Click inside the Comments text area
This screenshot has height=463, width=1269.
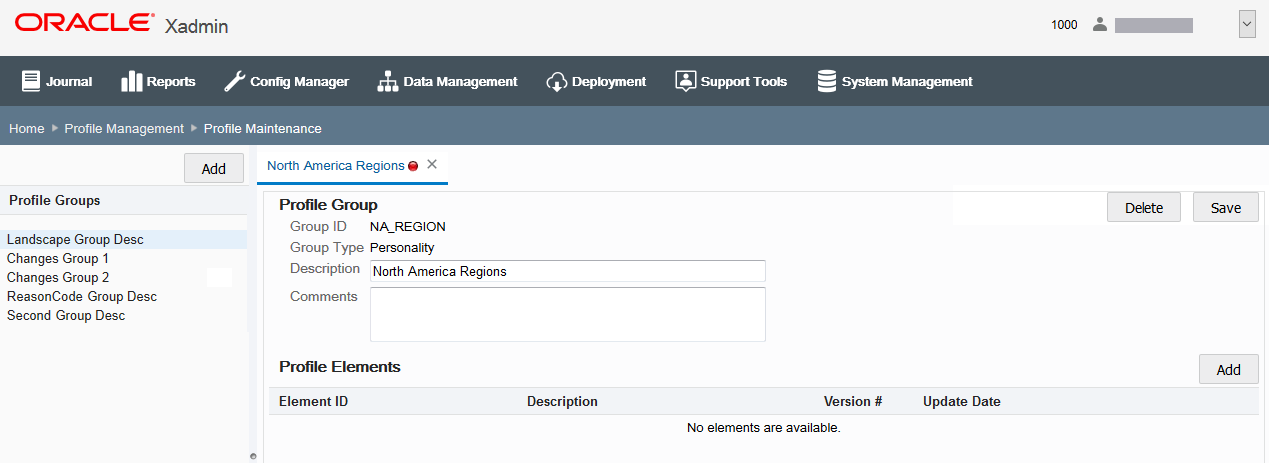[567, 314]
